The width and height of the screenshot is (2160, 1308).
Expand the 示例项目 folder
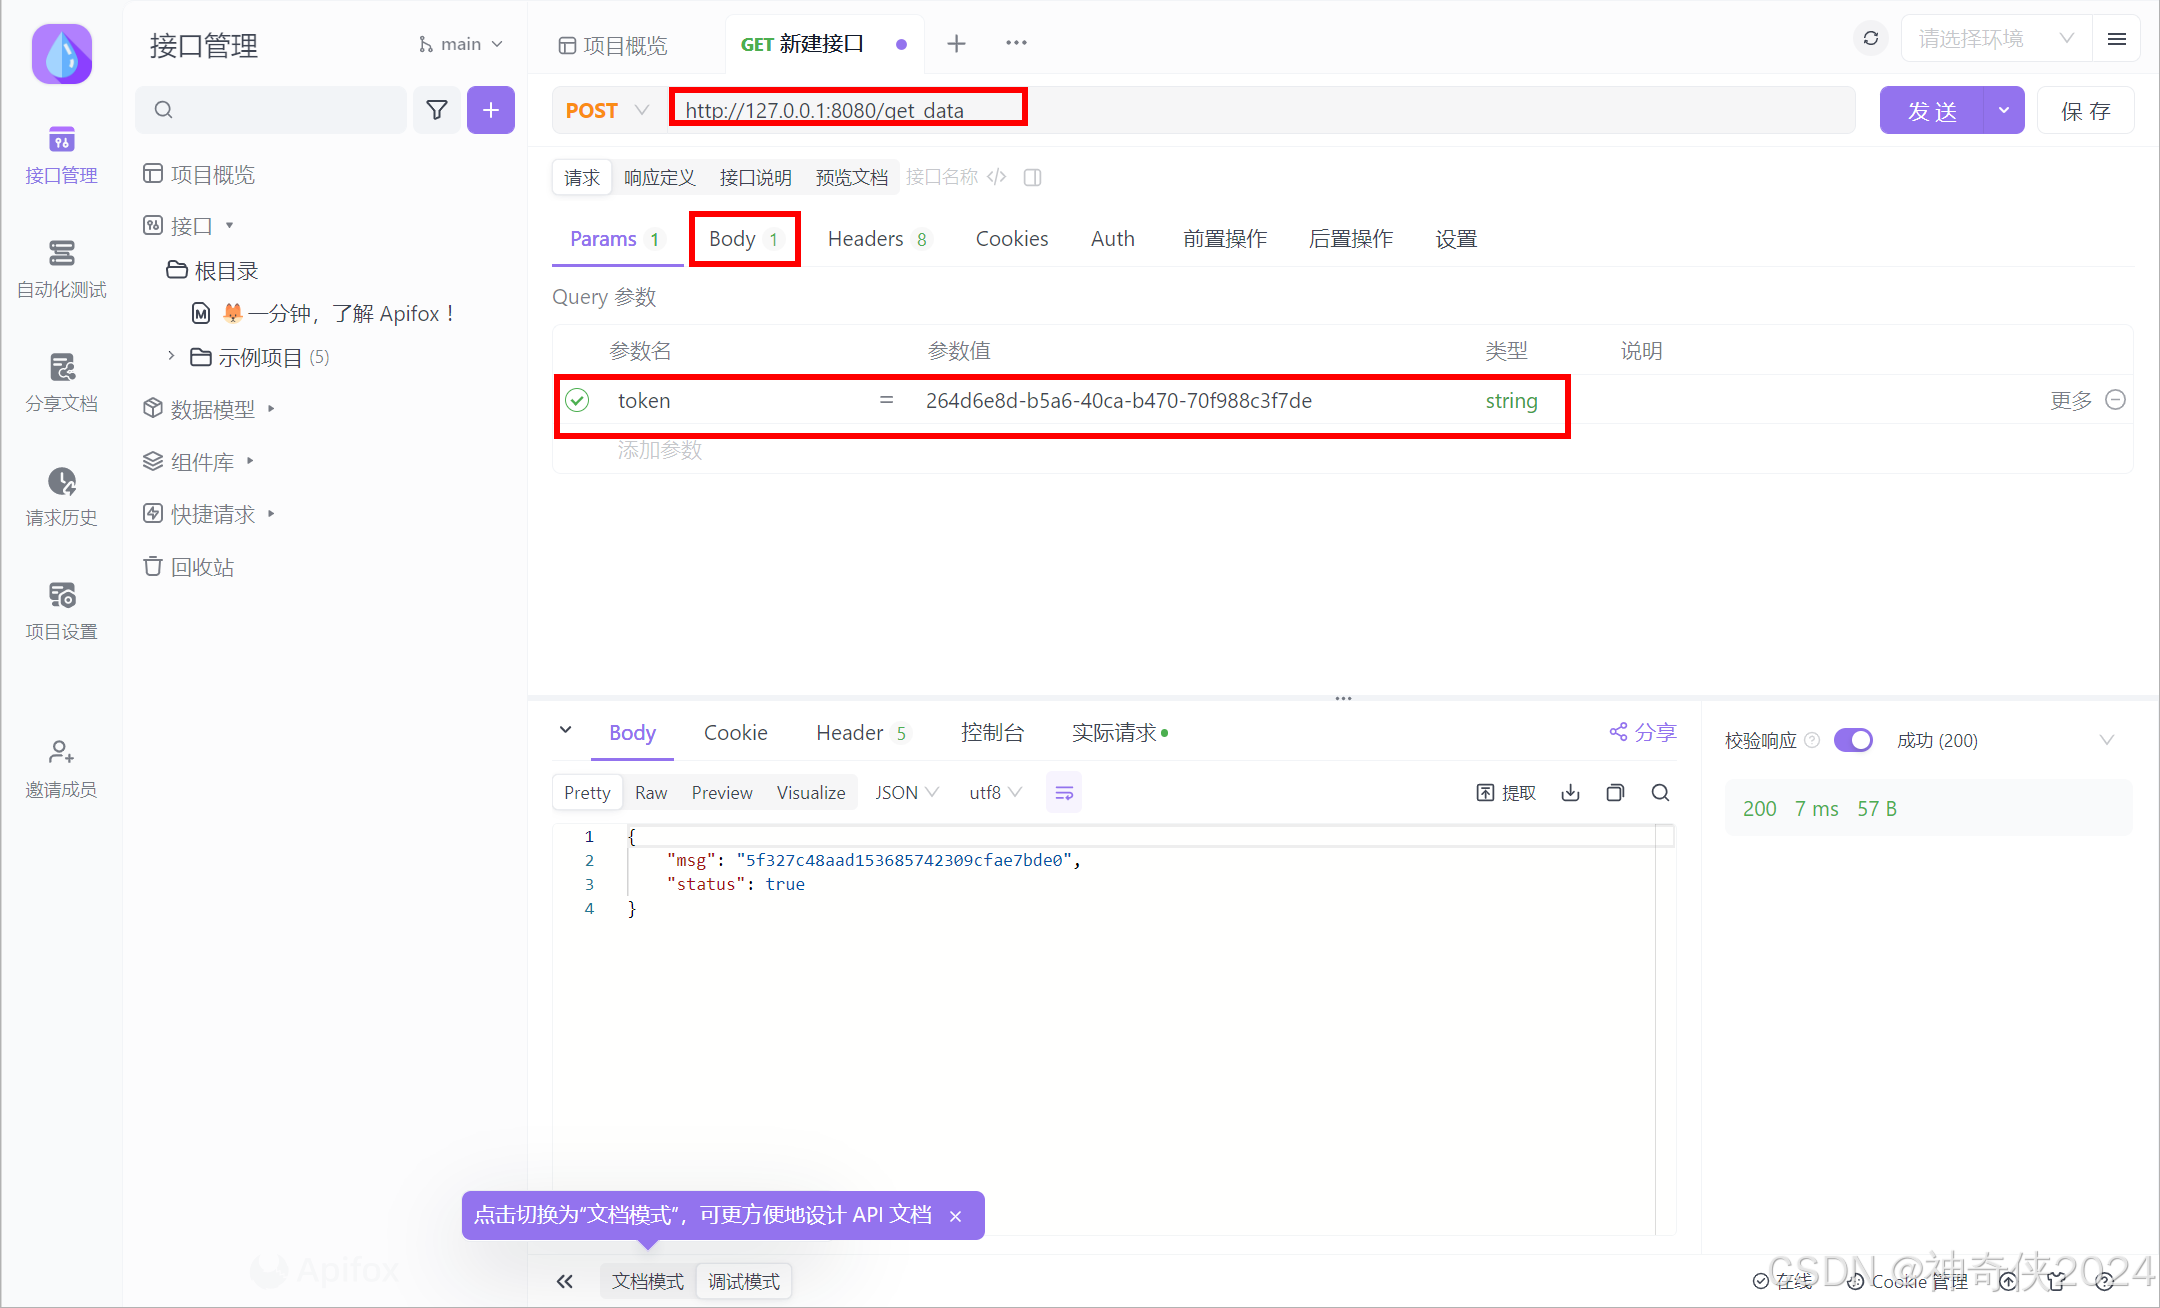click(170, 356)
